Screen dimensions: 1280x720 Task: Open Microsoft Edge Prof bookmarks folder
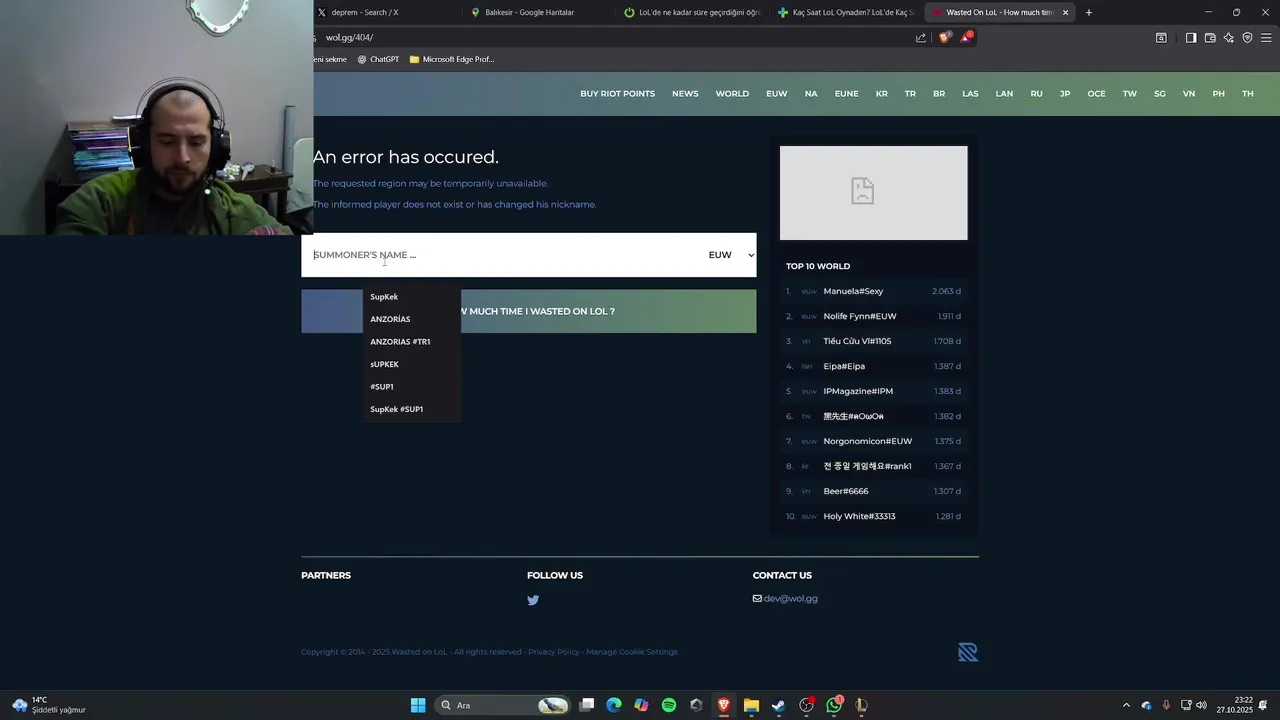tap(452, 59)
